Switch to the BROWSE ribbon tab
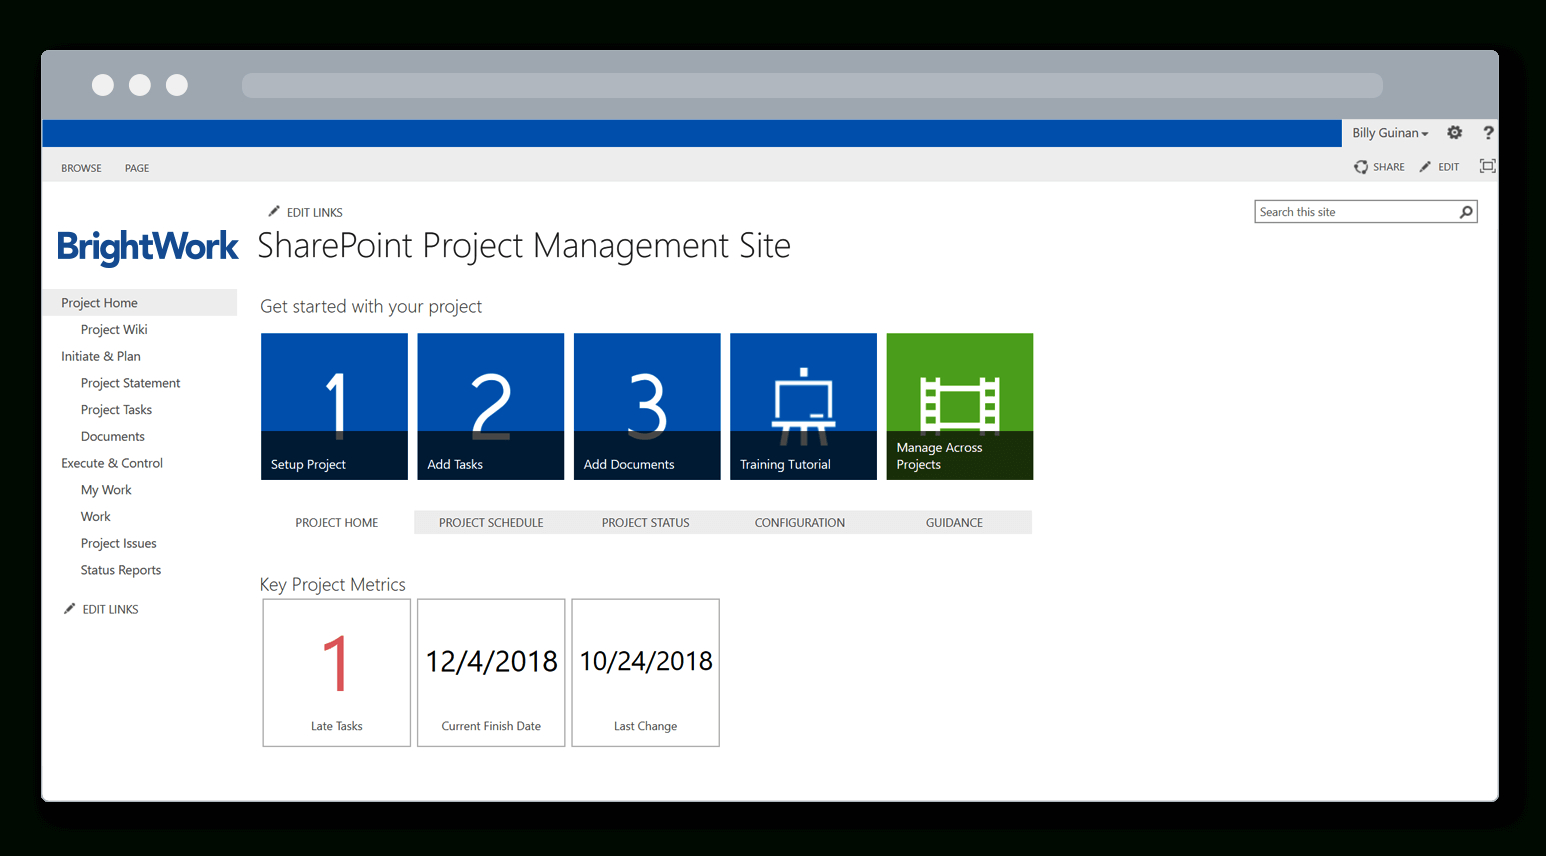The width and height of the screenshot is (1546, 856). coord(81,168)
